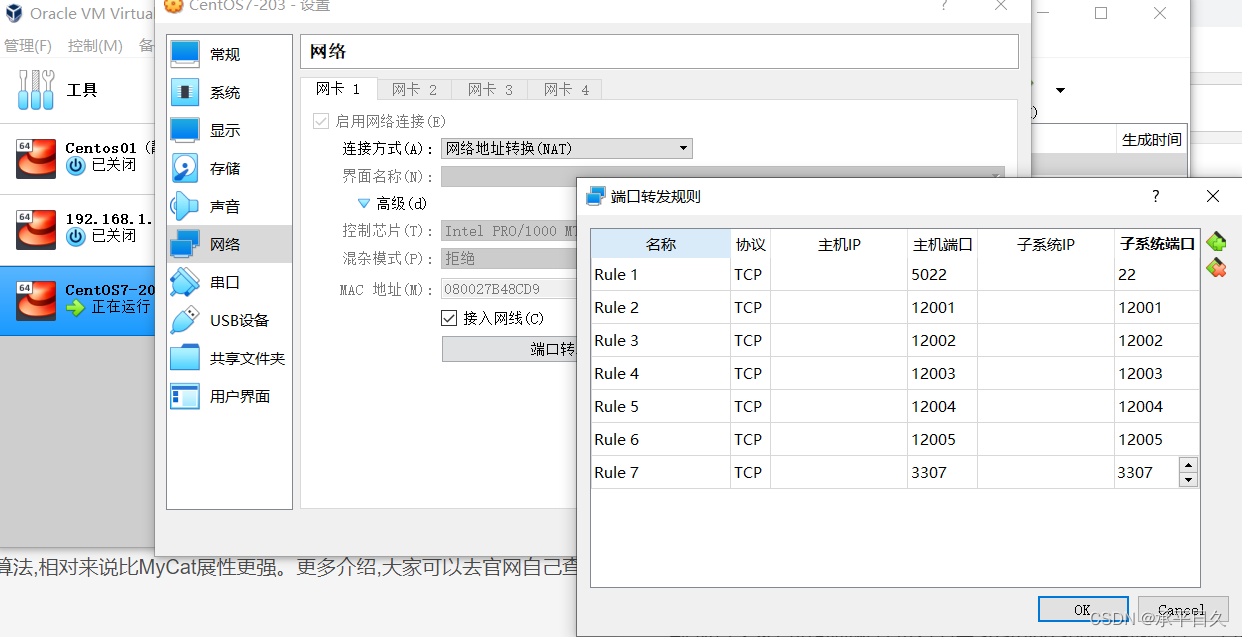
Task: Open the 串口 settings category
Action: (x=229, y=282)
